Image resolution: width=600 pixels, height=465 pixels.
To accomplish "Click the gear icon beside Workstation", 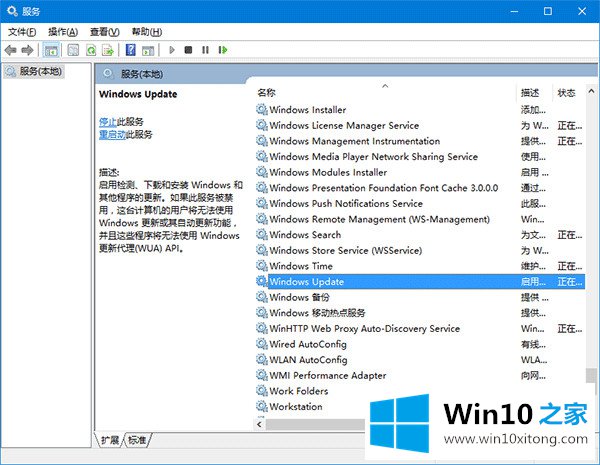I will pos(262,406).
